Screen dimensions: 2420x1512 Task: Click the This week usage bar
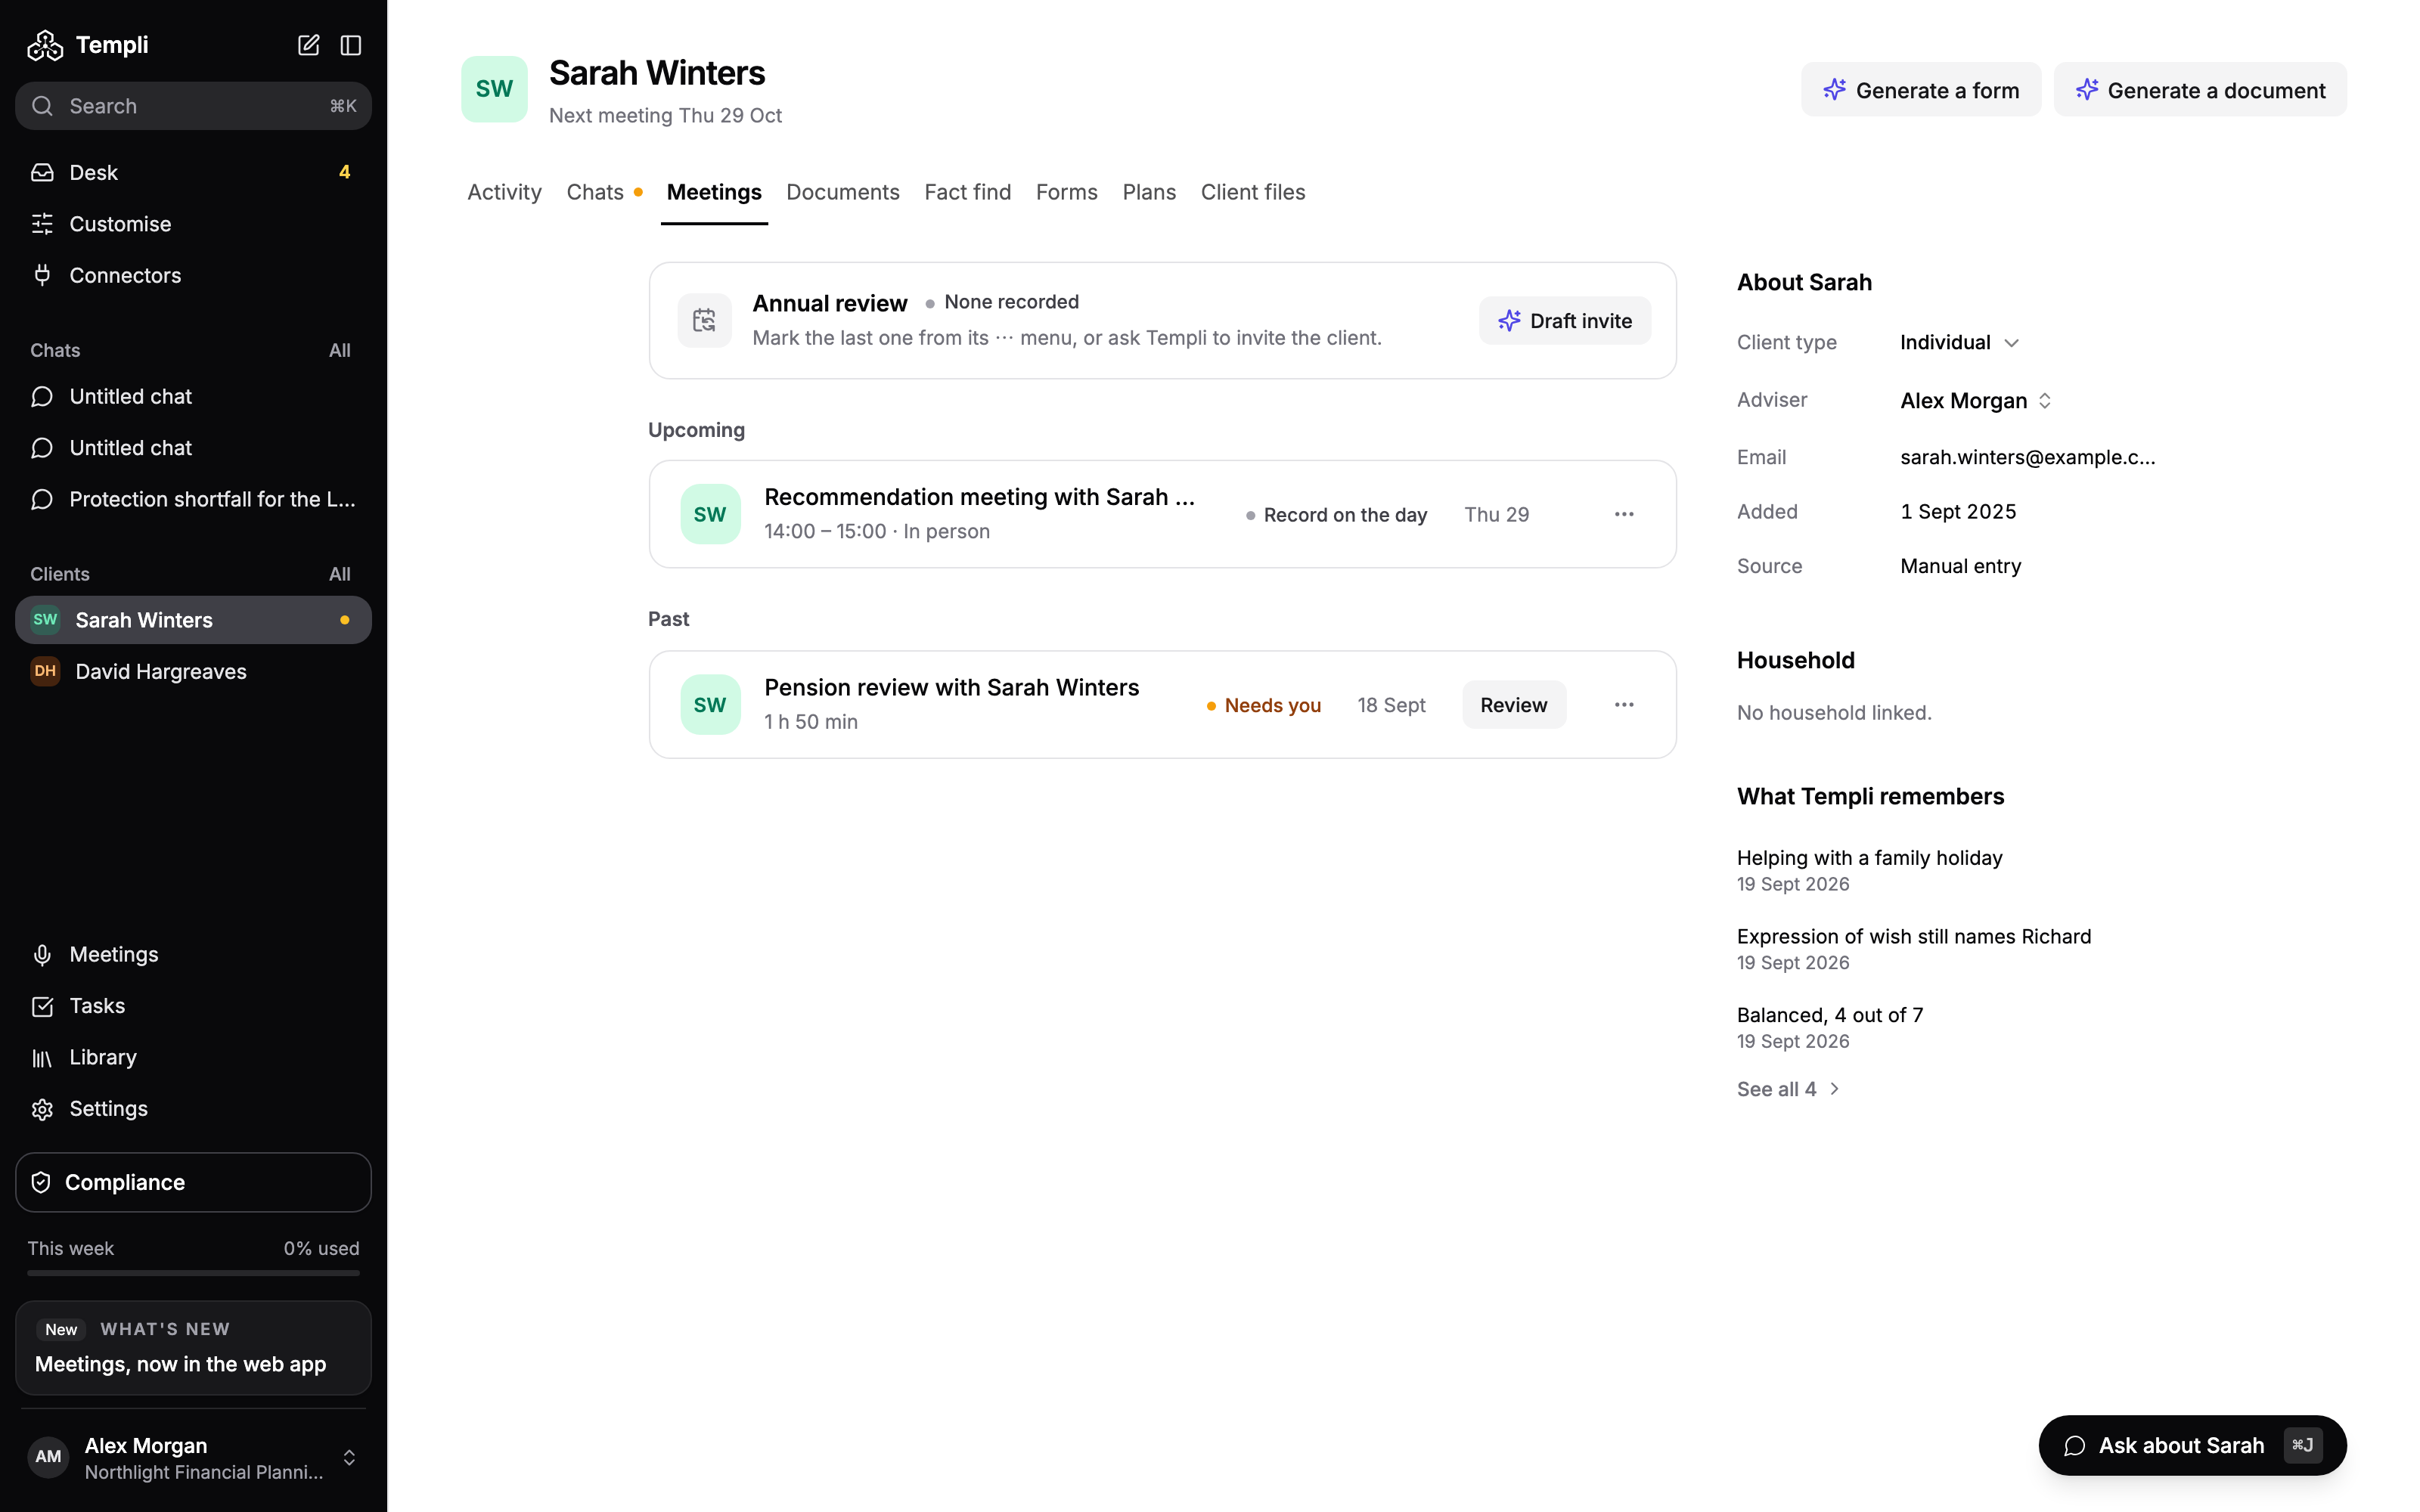click(x=193, y=1273)
